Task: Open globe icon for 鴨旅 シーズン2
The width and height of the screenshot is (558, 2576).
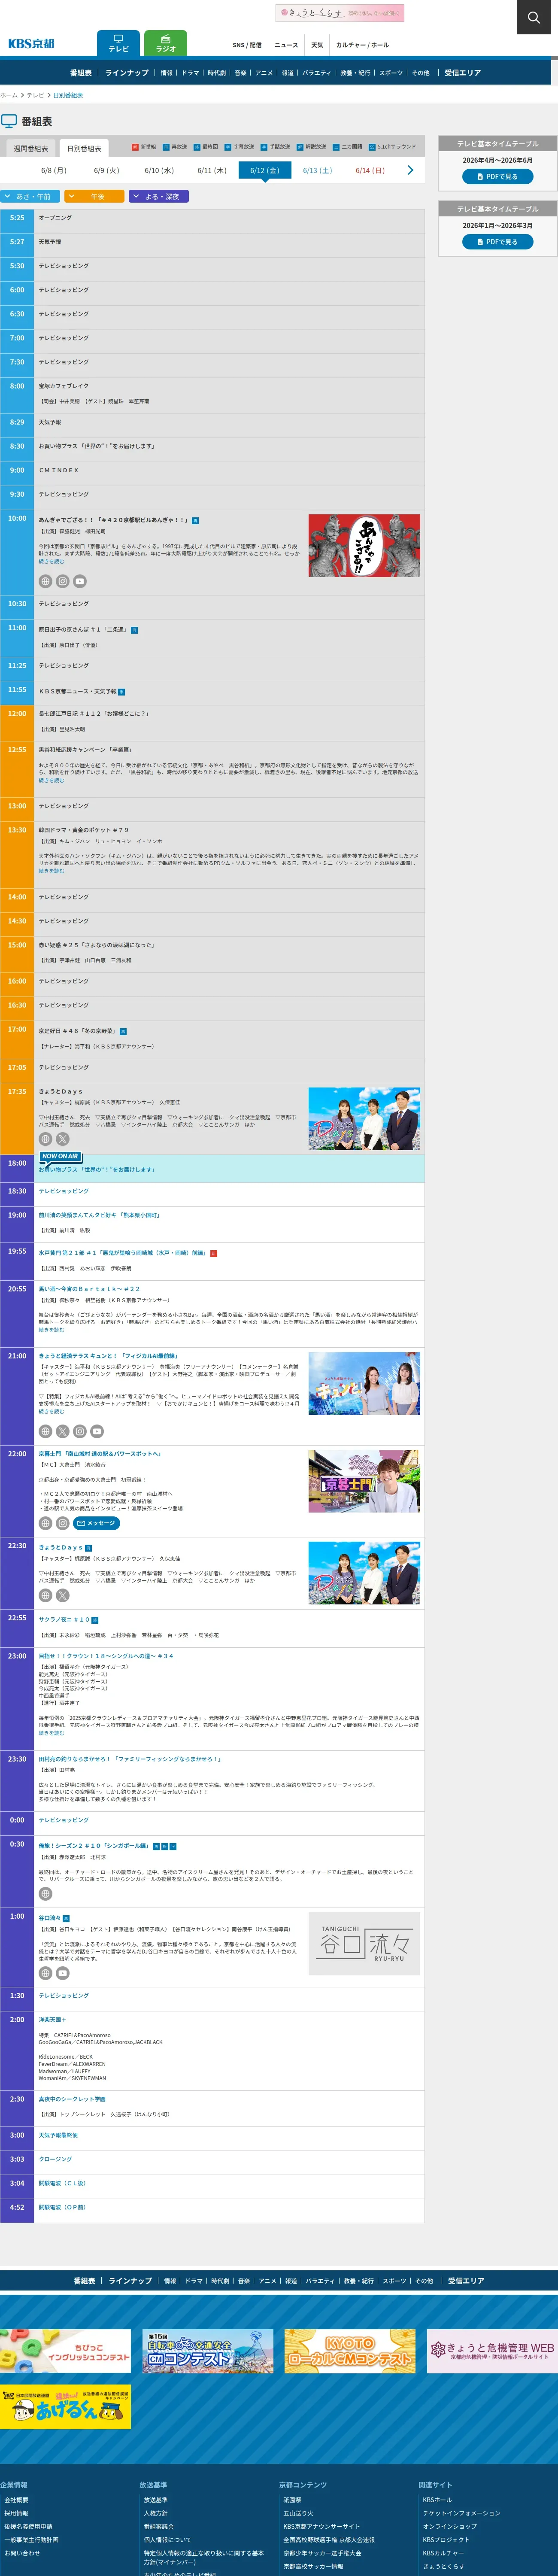Action: pyautogui.click(x=45, y=1893)
